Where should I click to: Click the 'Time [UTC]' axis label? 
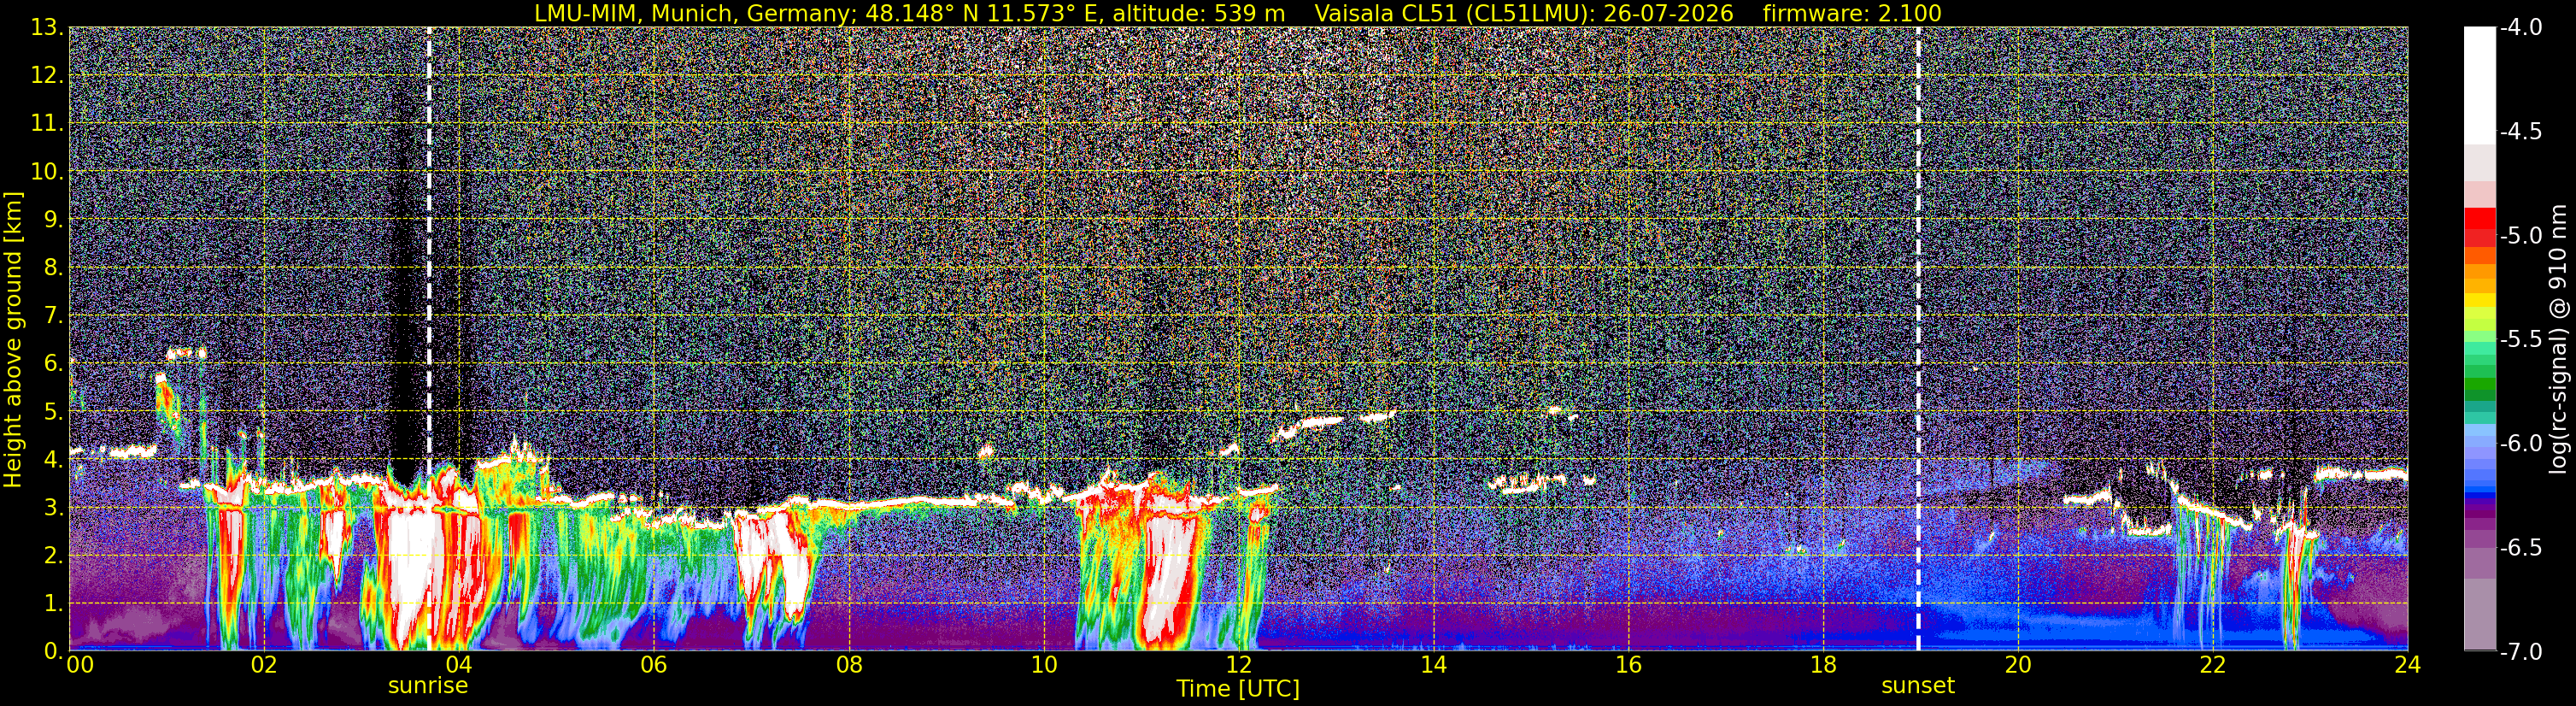point(1238,689)
